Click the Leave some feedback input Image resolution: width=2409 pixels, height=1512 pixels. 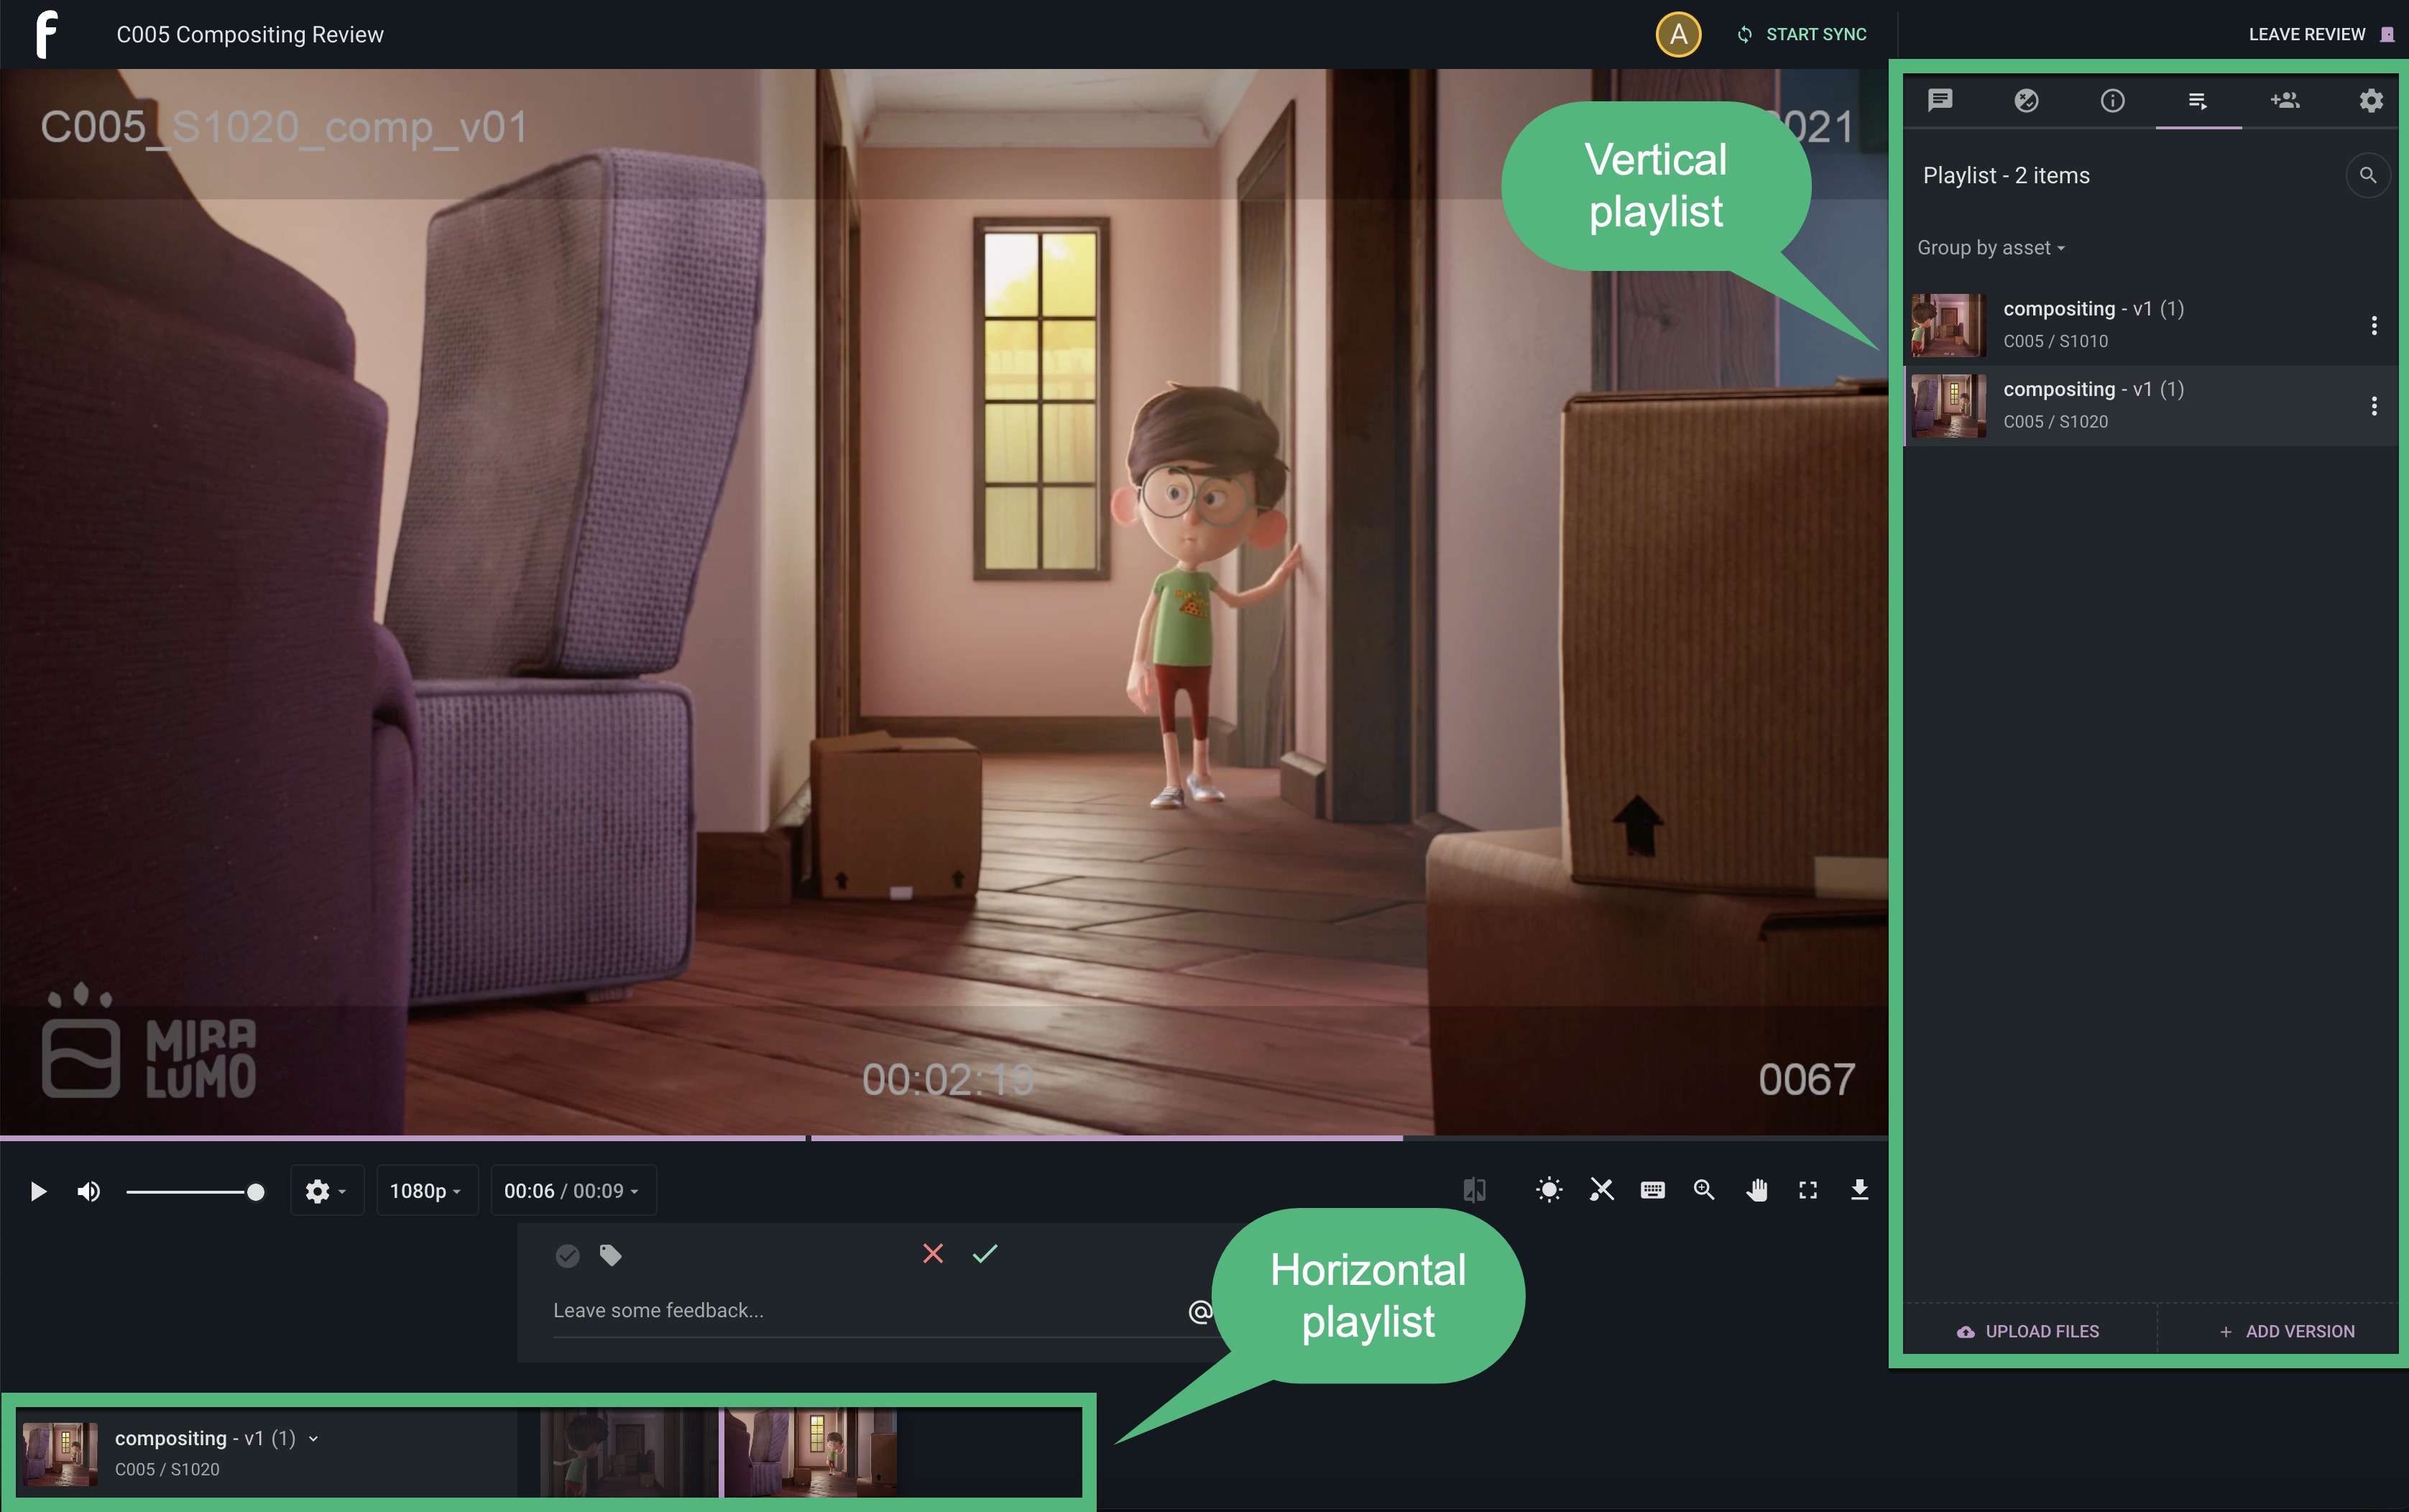click(x=865, y=1310)
